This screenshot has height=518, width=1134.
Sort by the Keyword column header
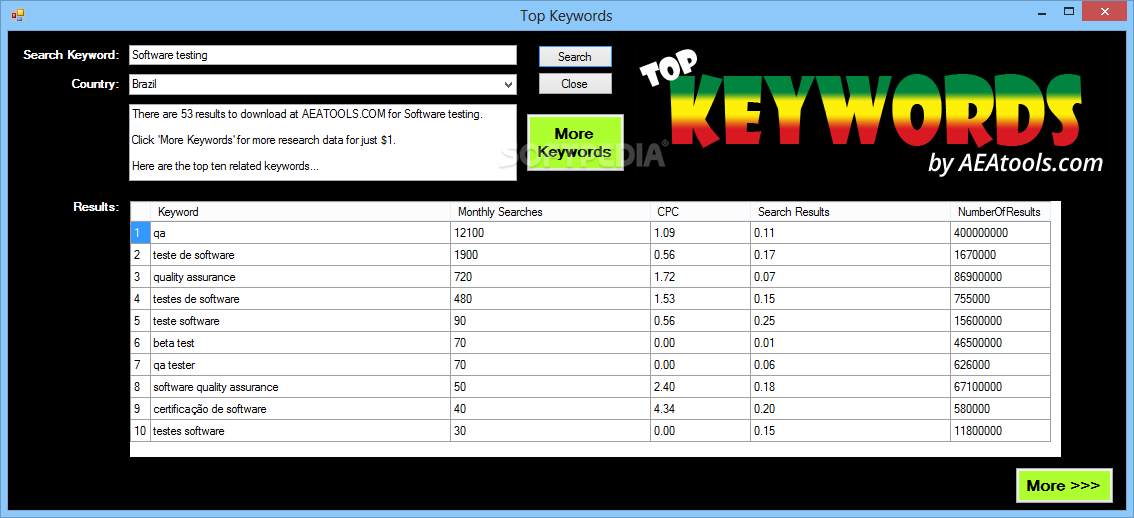[300, 212]
